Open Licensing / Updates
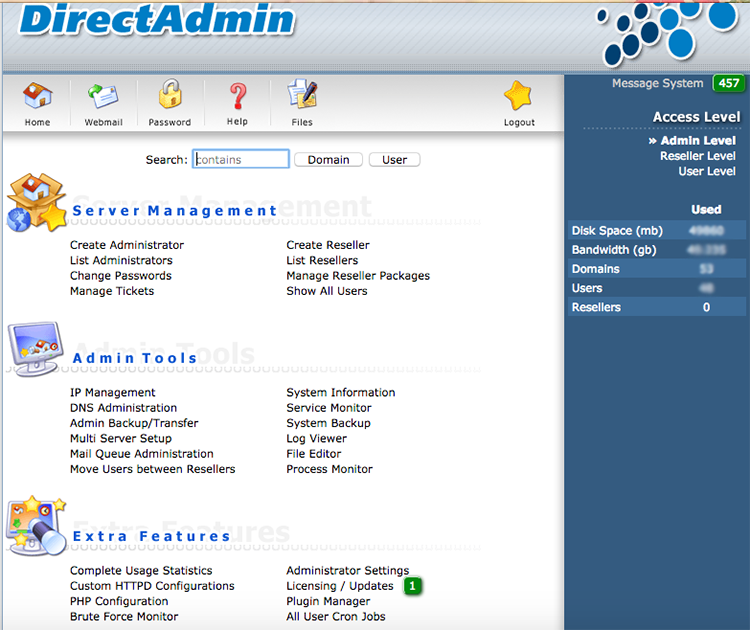Viewport: 750px width, 630px height. tap(340, 586)
